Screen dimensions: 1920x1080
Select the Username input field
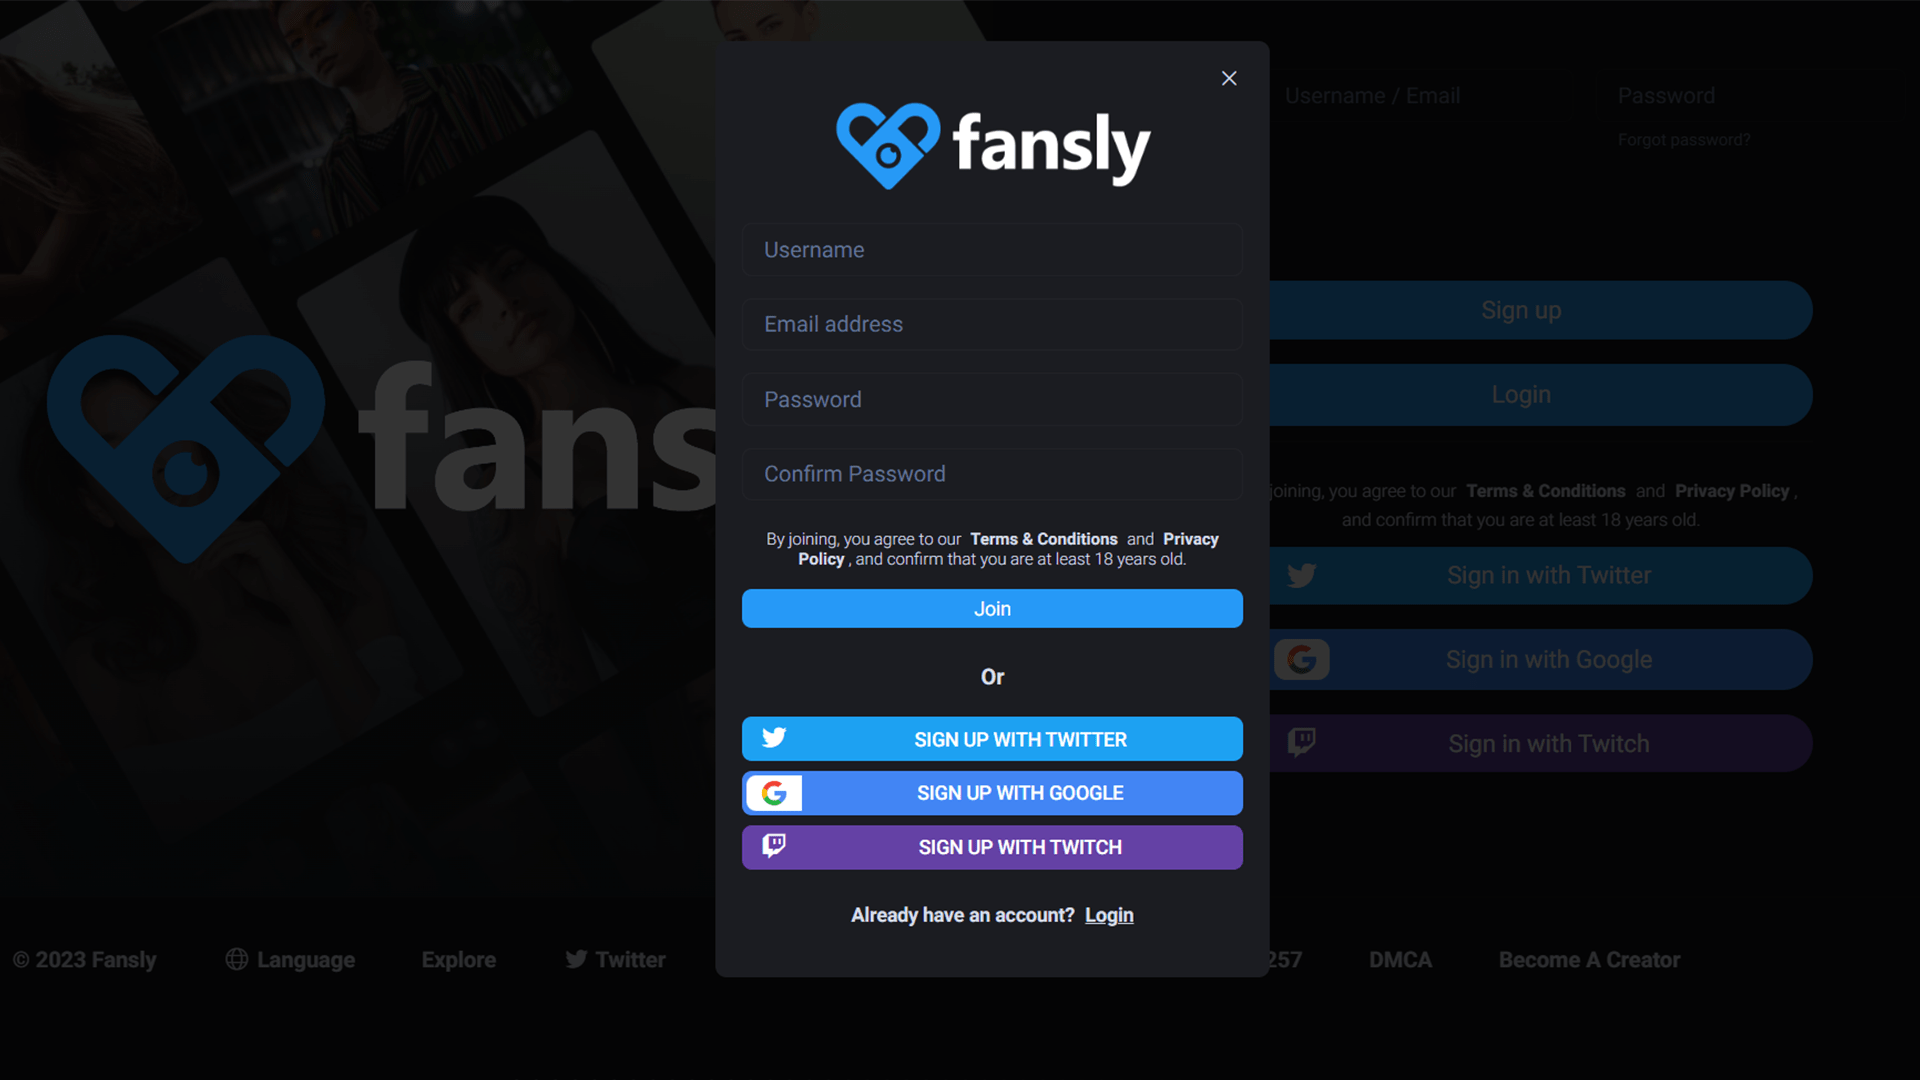tap(992, 249)
